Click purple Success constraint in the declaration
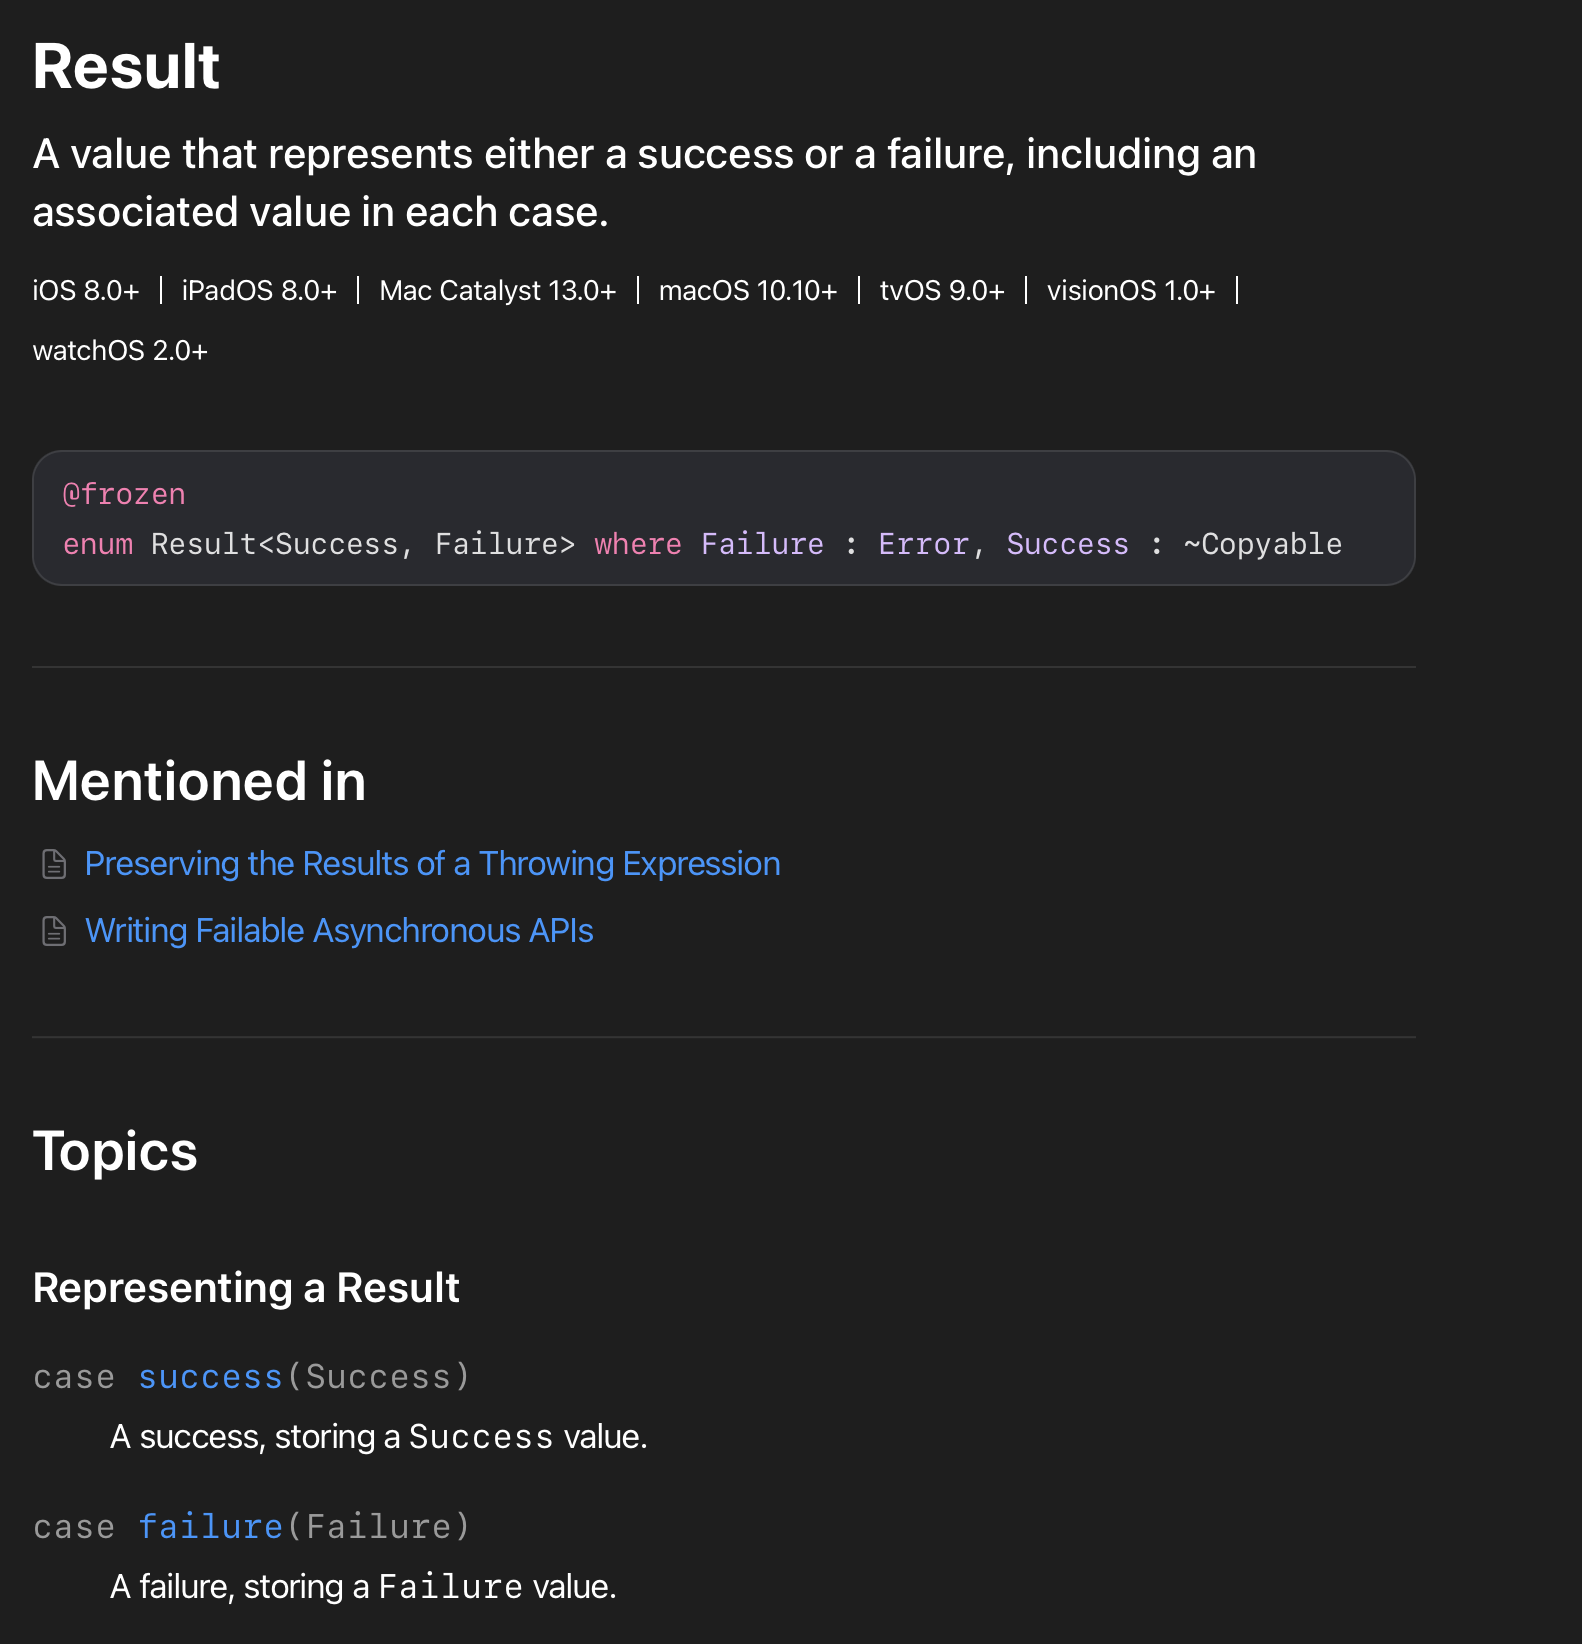 tap(1067, 544)
